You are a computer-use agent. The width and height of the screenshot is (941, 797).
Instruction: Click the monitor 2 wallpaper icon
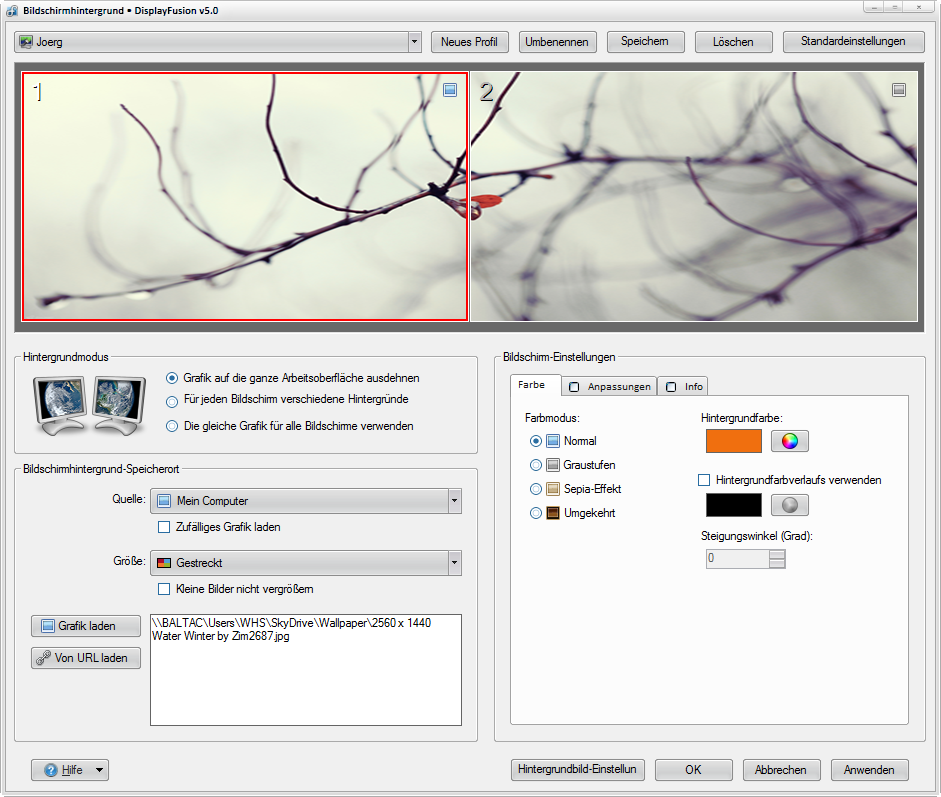899,90
